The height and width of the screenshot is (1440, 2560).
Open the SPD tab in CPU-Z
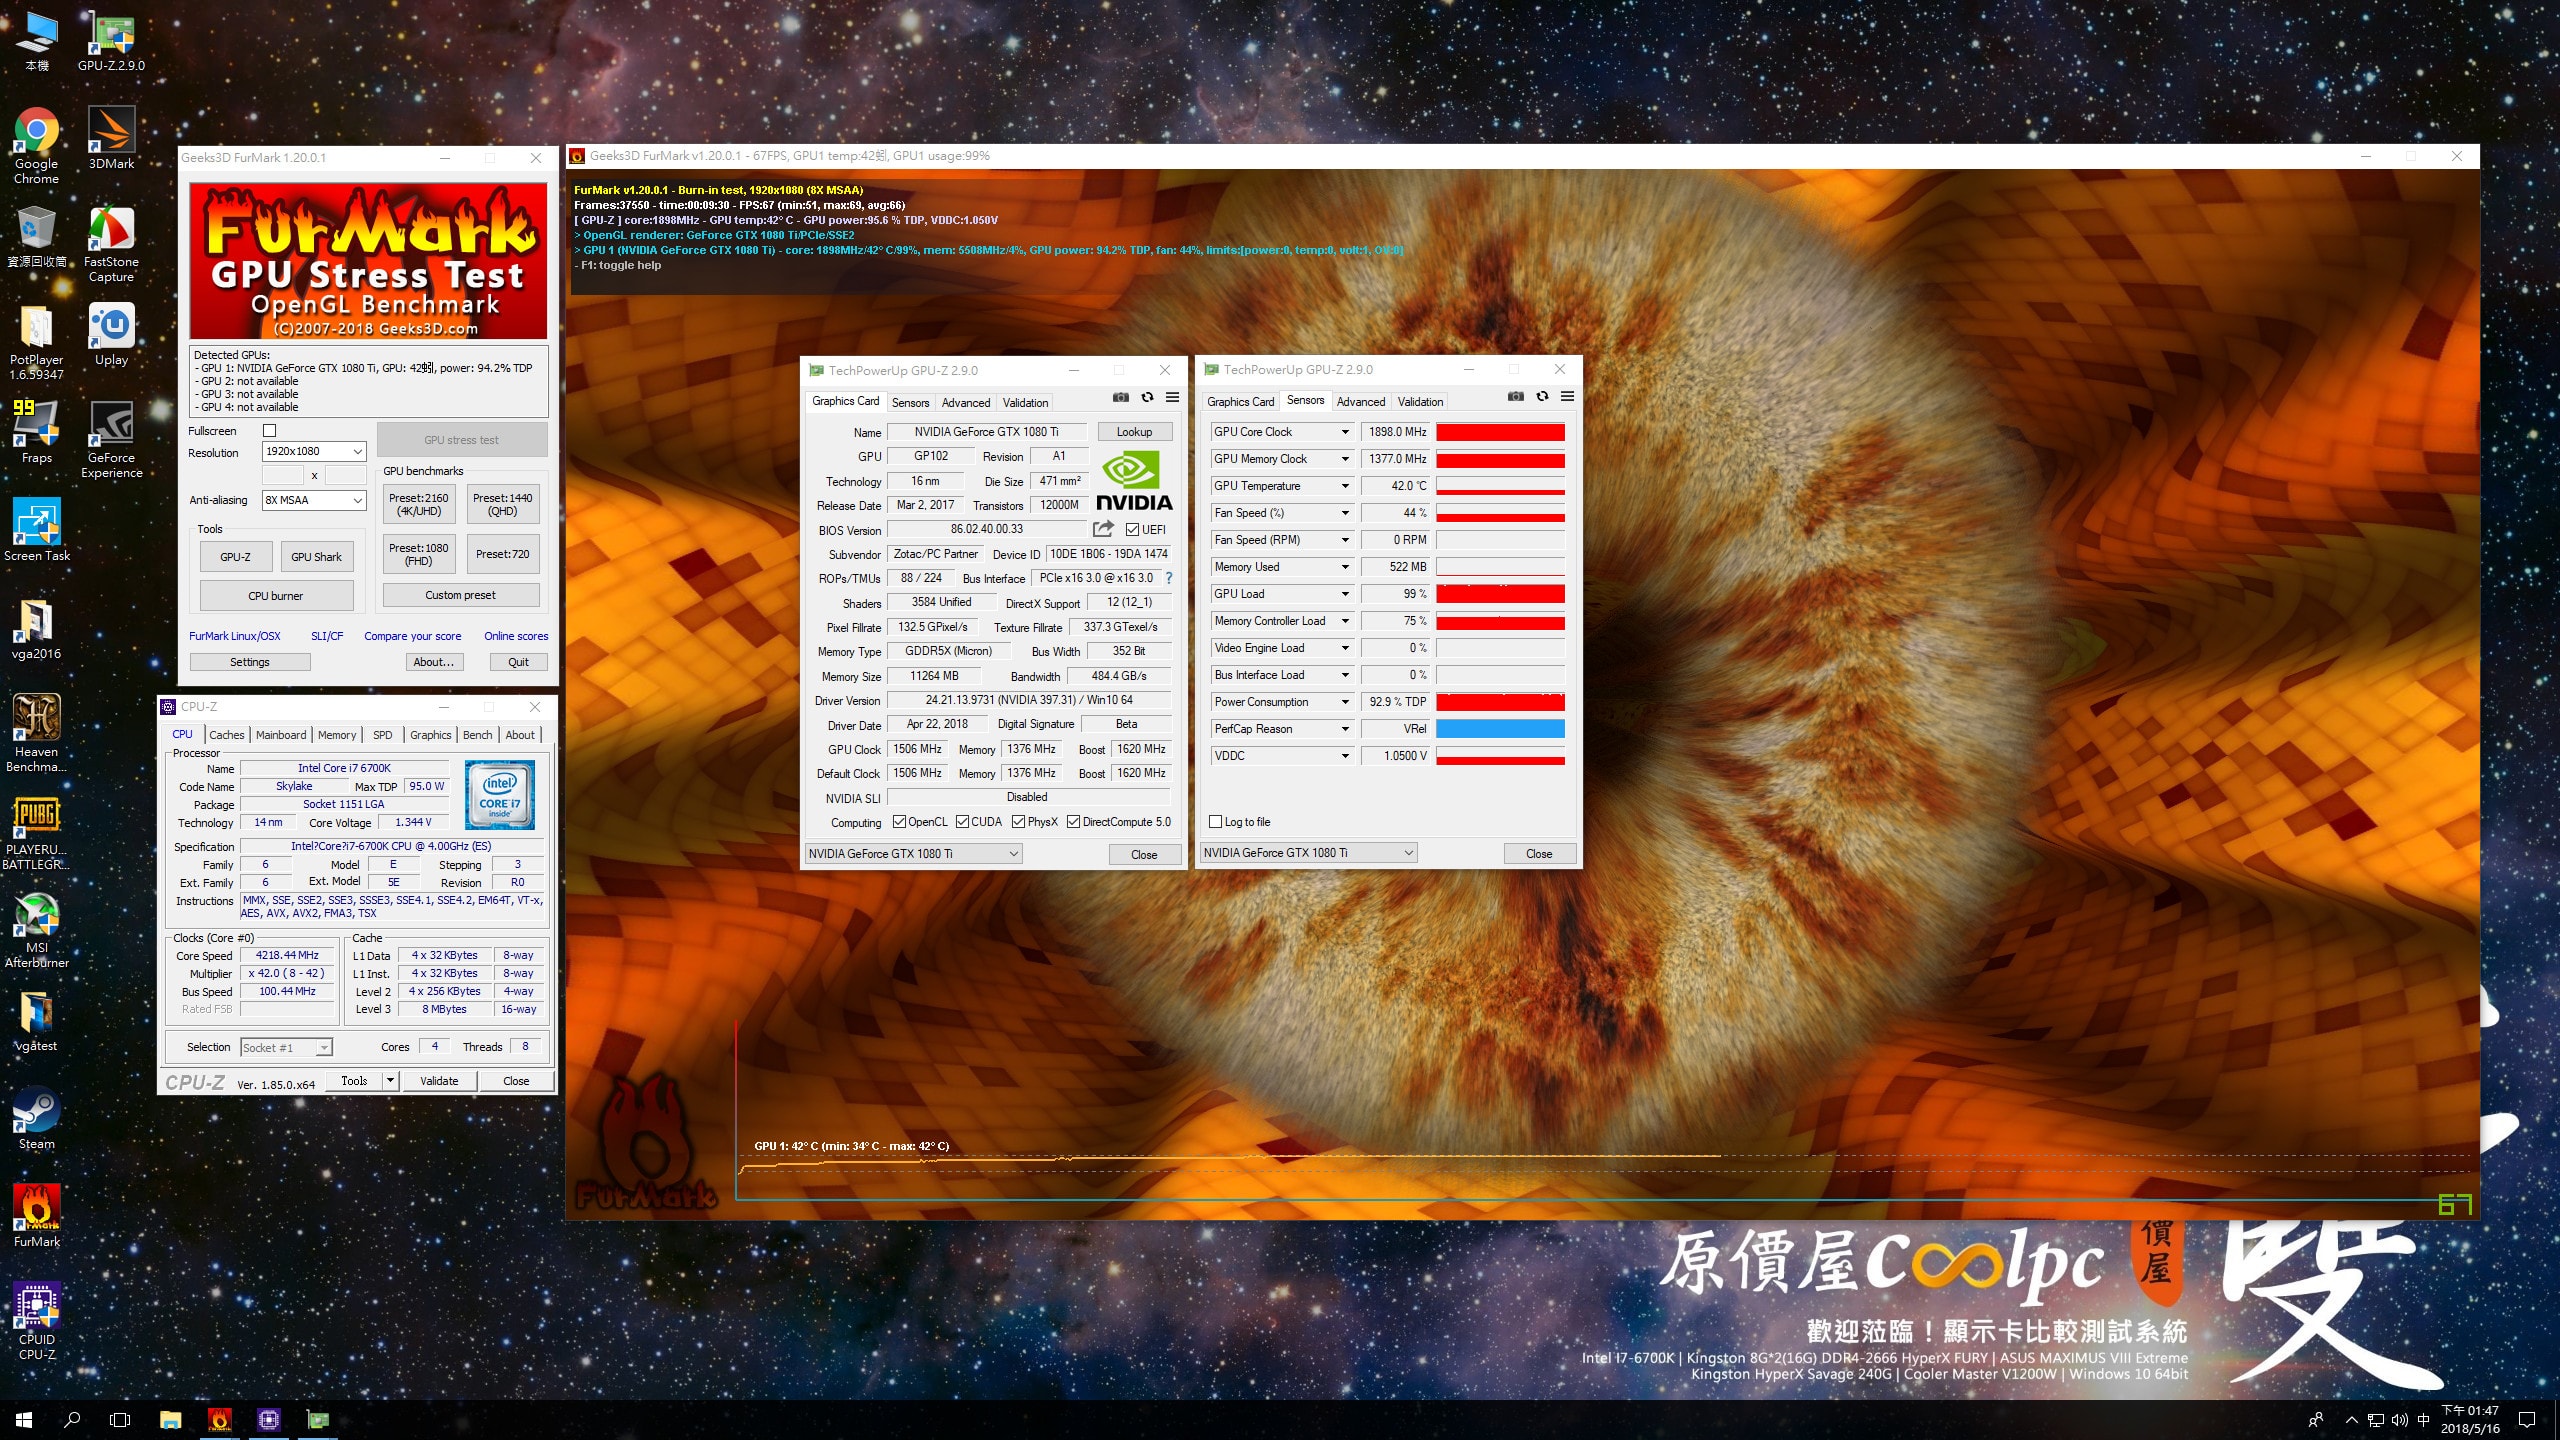coord(382,735)
